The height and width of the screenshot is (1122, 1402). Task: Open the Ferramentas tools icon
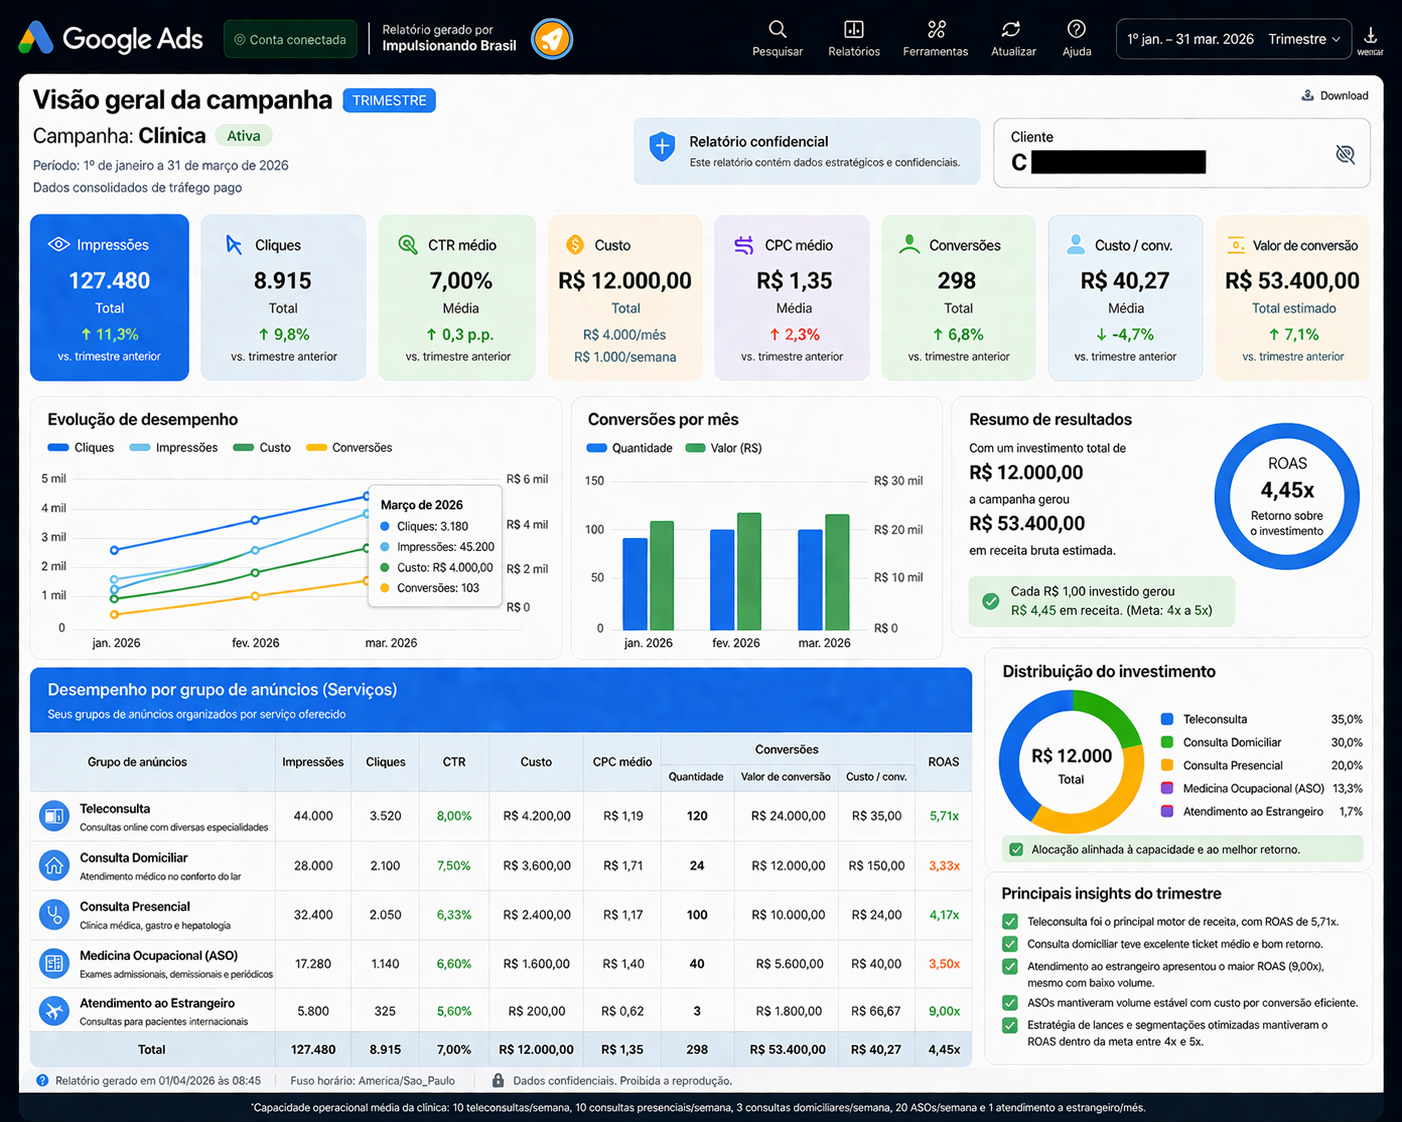tap(935, 30)
